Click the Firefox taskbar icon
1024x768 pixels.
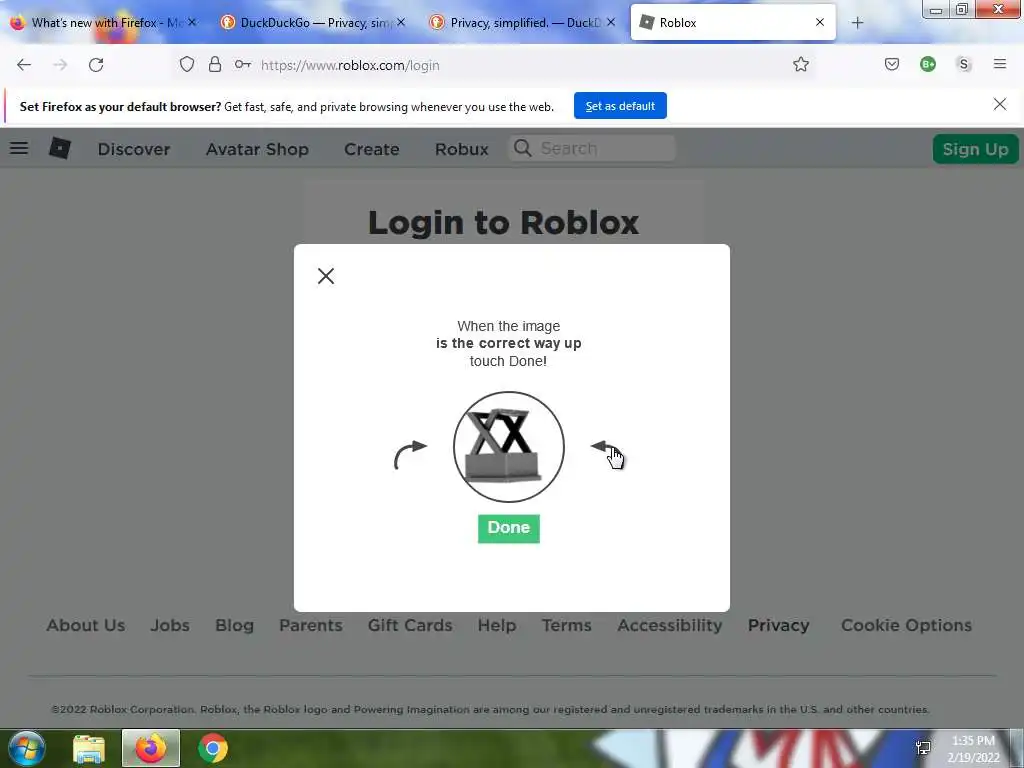click(151, 748)
